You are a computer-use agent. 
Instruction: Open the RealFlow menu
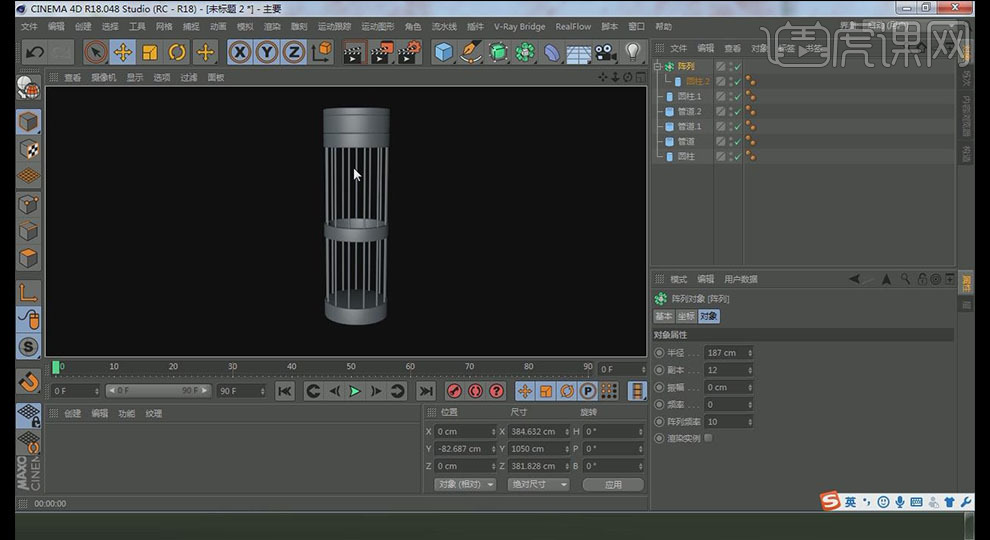573,27
